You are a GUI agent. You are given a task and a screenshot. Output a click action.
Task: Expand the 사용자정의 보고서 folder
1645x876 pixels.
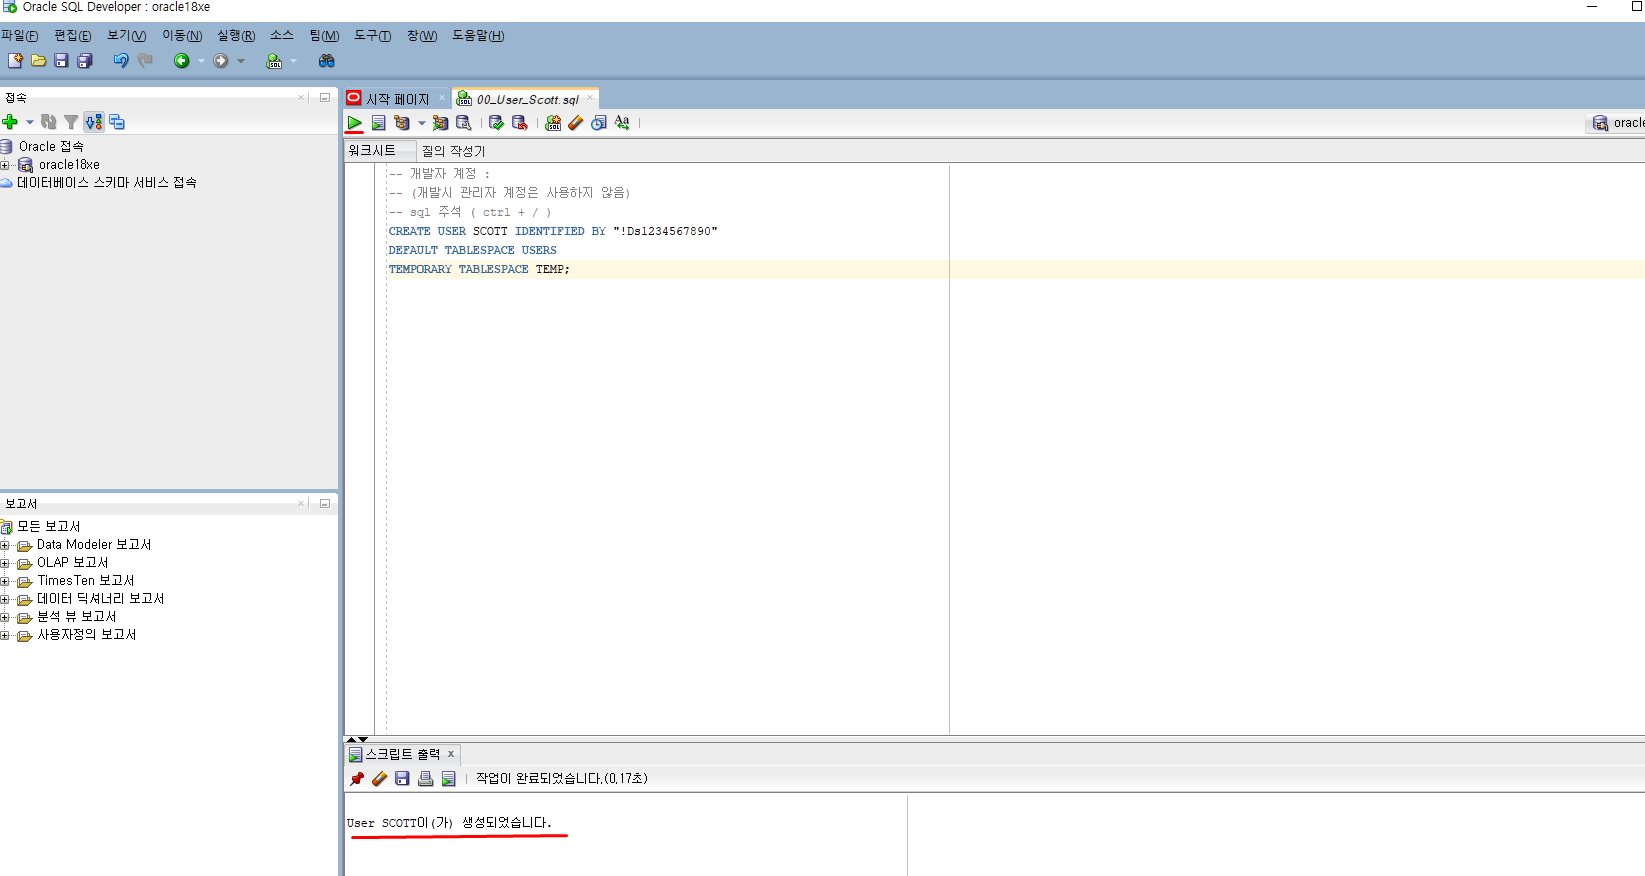5,635
